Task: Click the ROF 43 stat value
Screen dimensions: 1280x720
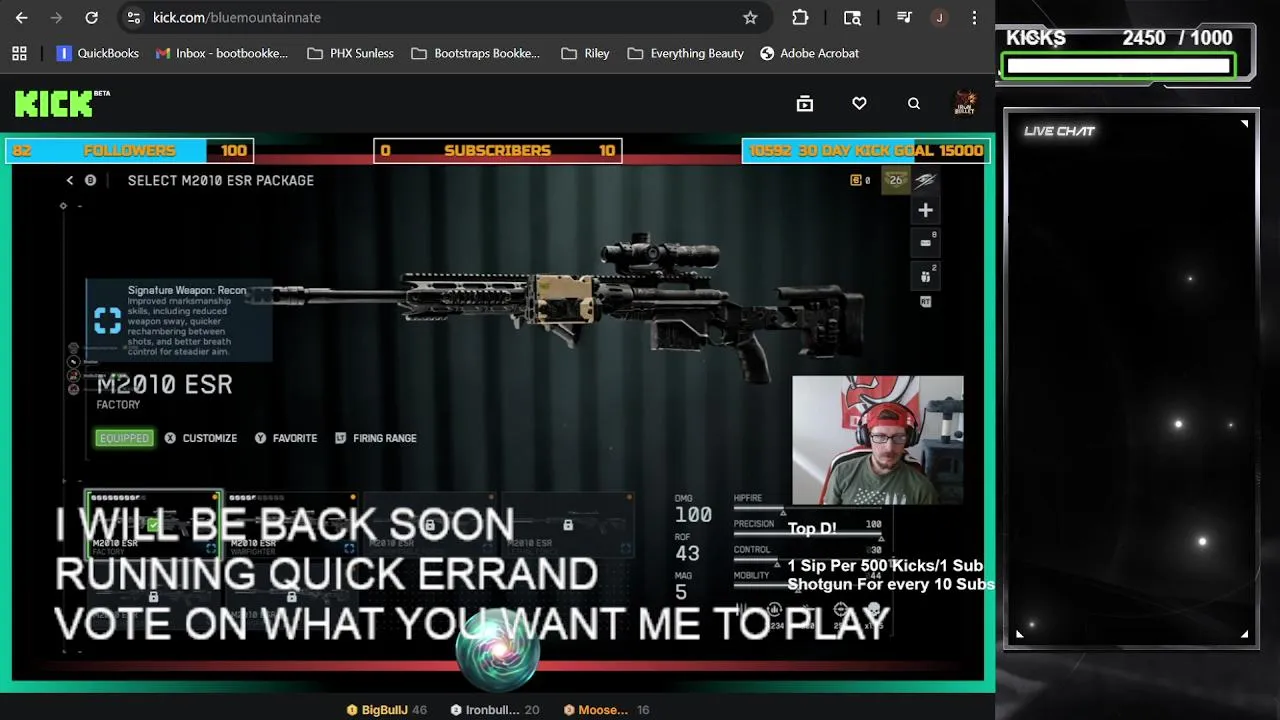Action: [x=687, y=553]
